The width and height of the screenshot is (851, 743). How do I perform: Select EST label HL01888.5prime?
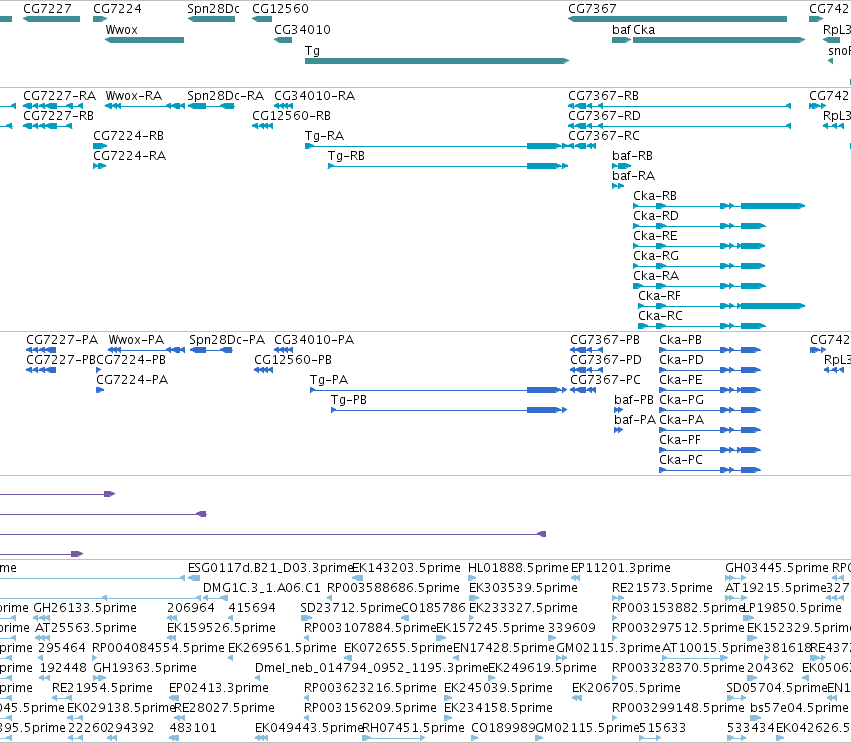point(518,568)
